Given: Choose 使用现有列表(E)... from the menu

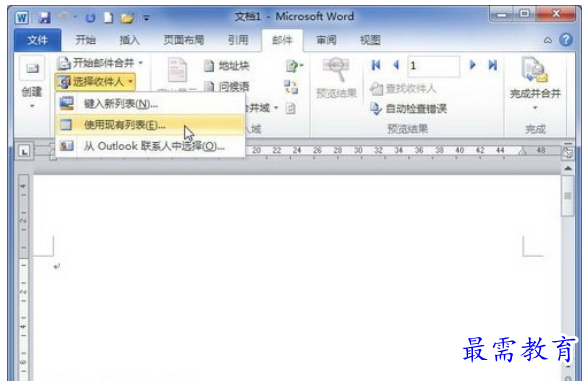Looking at the screenshot, I should click(150, 125).
